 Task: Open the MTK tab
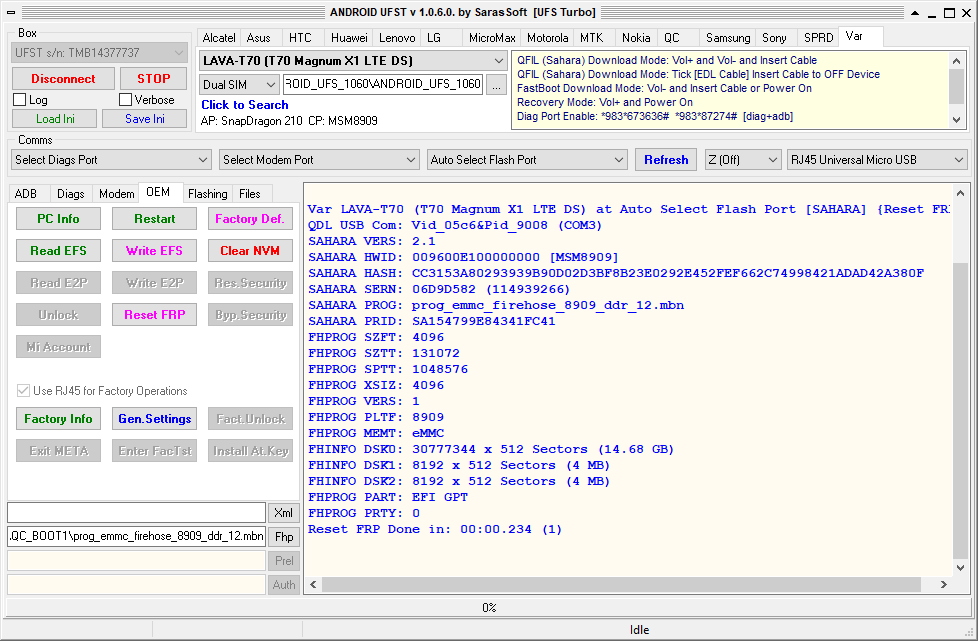pos(591,38)
